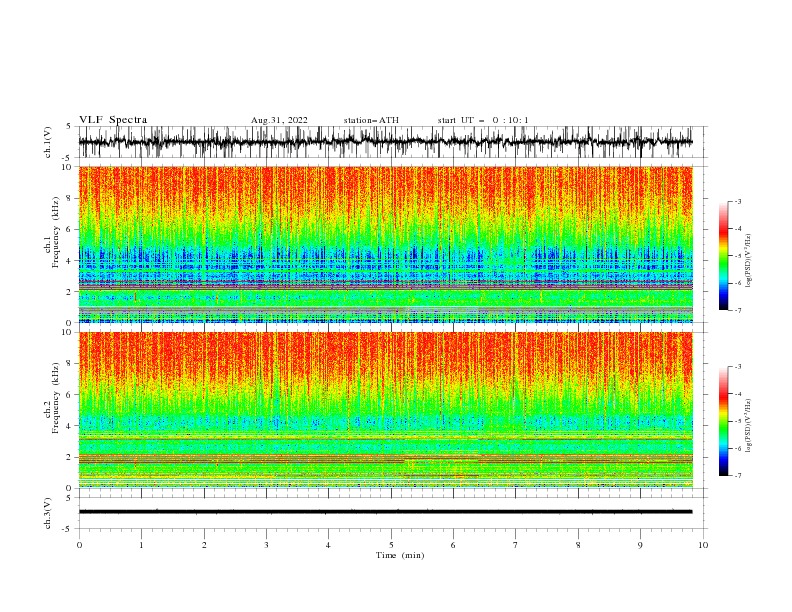The width and height of the screenshot is (792, 612).
Task: Click the "7" tick on the time axis
Action: [x=516, y=545]
